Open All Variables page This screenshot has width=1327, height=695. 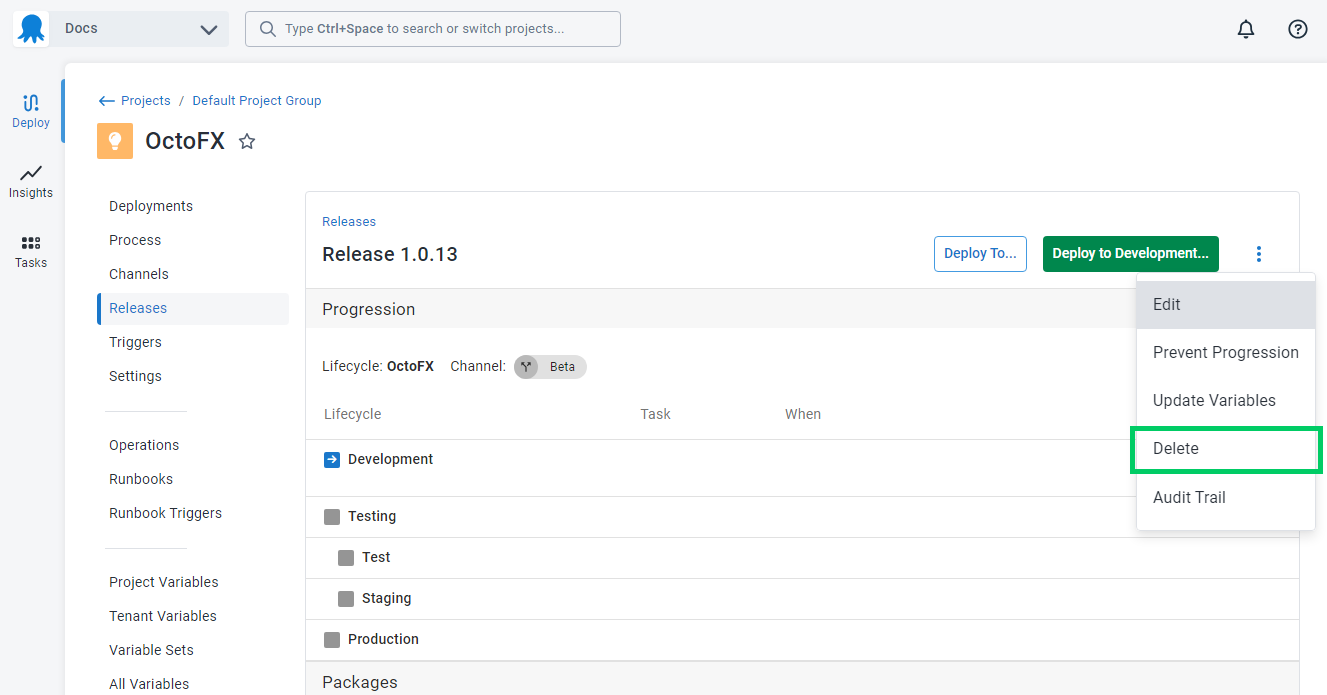point(149,684)
